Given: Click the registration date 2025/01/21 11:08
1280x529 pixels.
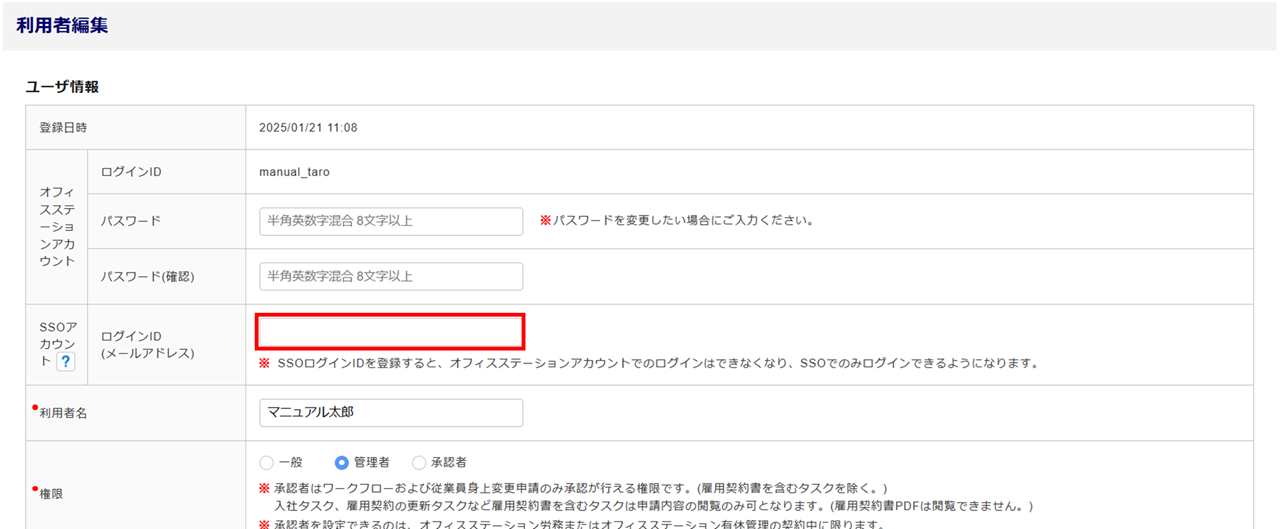Looking at the screenshot, I should [308, 128].
